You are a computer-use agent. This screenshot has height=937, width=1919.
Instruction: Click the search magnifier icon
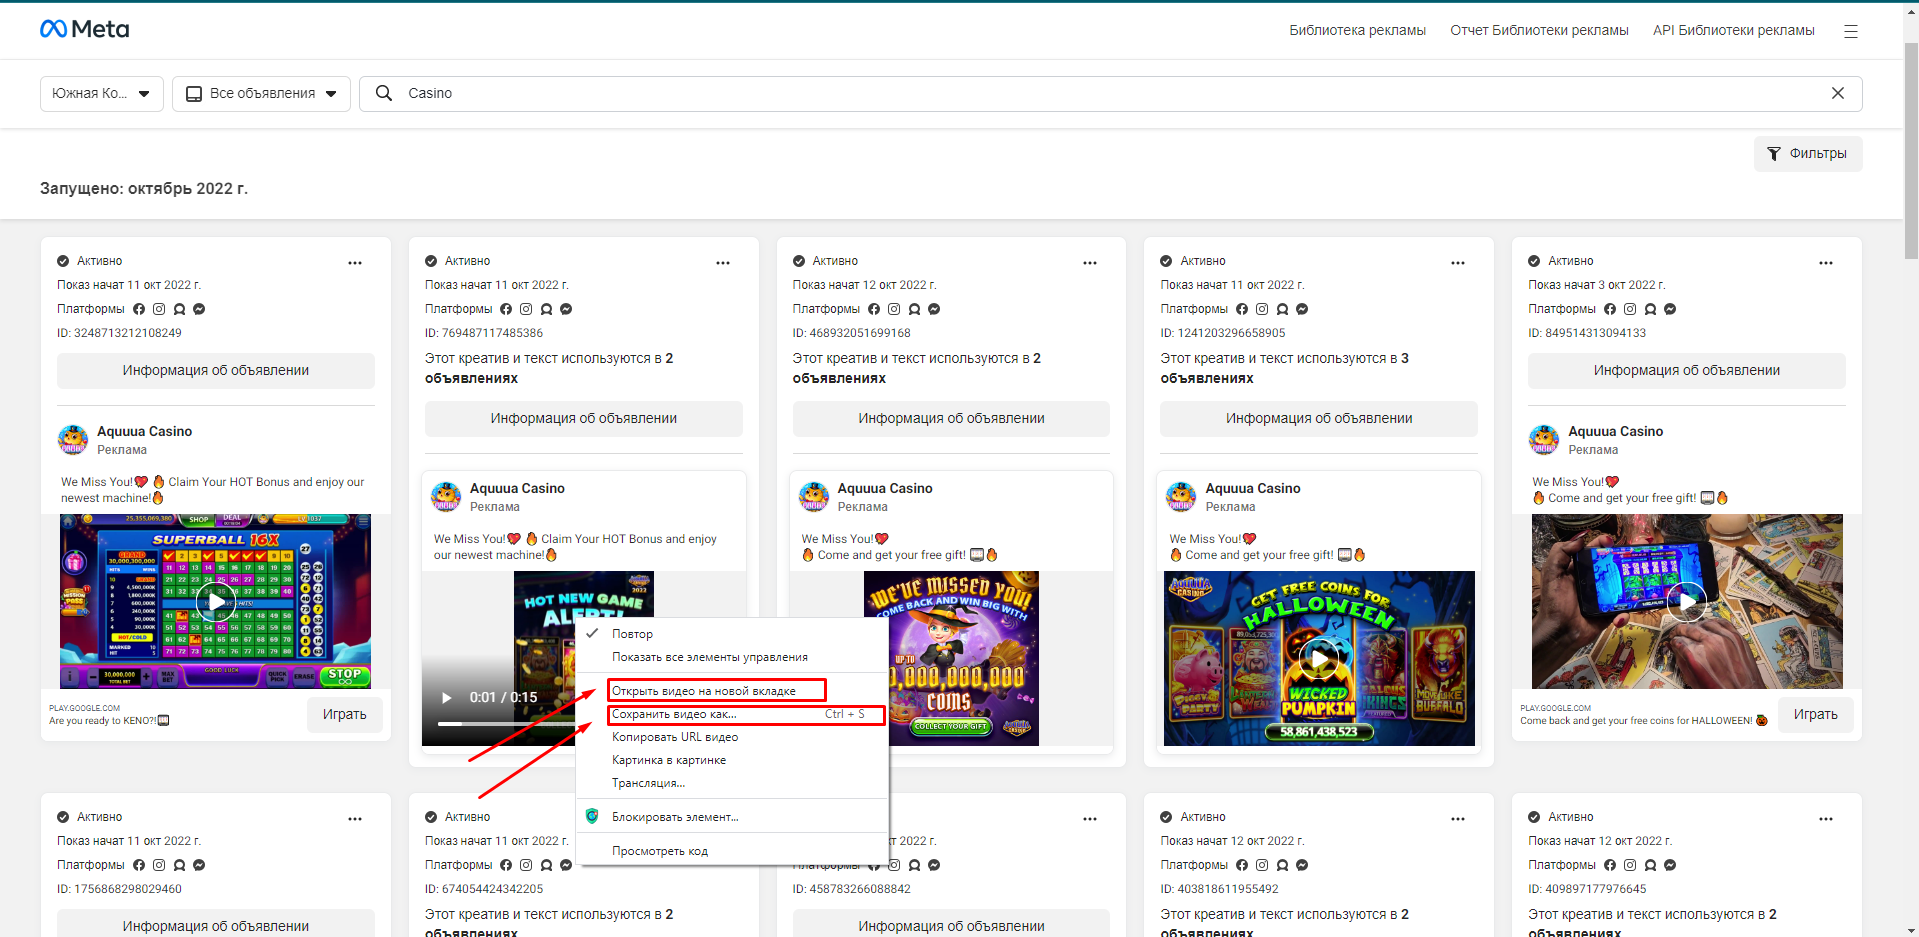[383, 93]
